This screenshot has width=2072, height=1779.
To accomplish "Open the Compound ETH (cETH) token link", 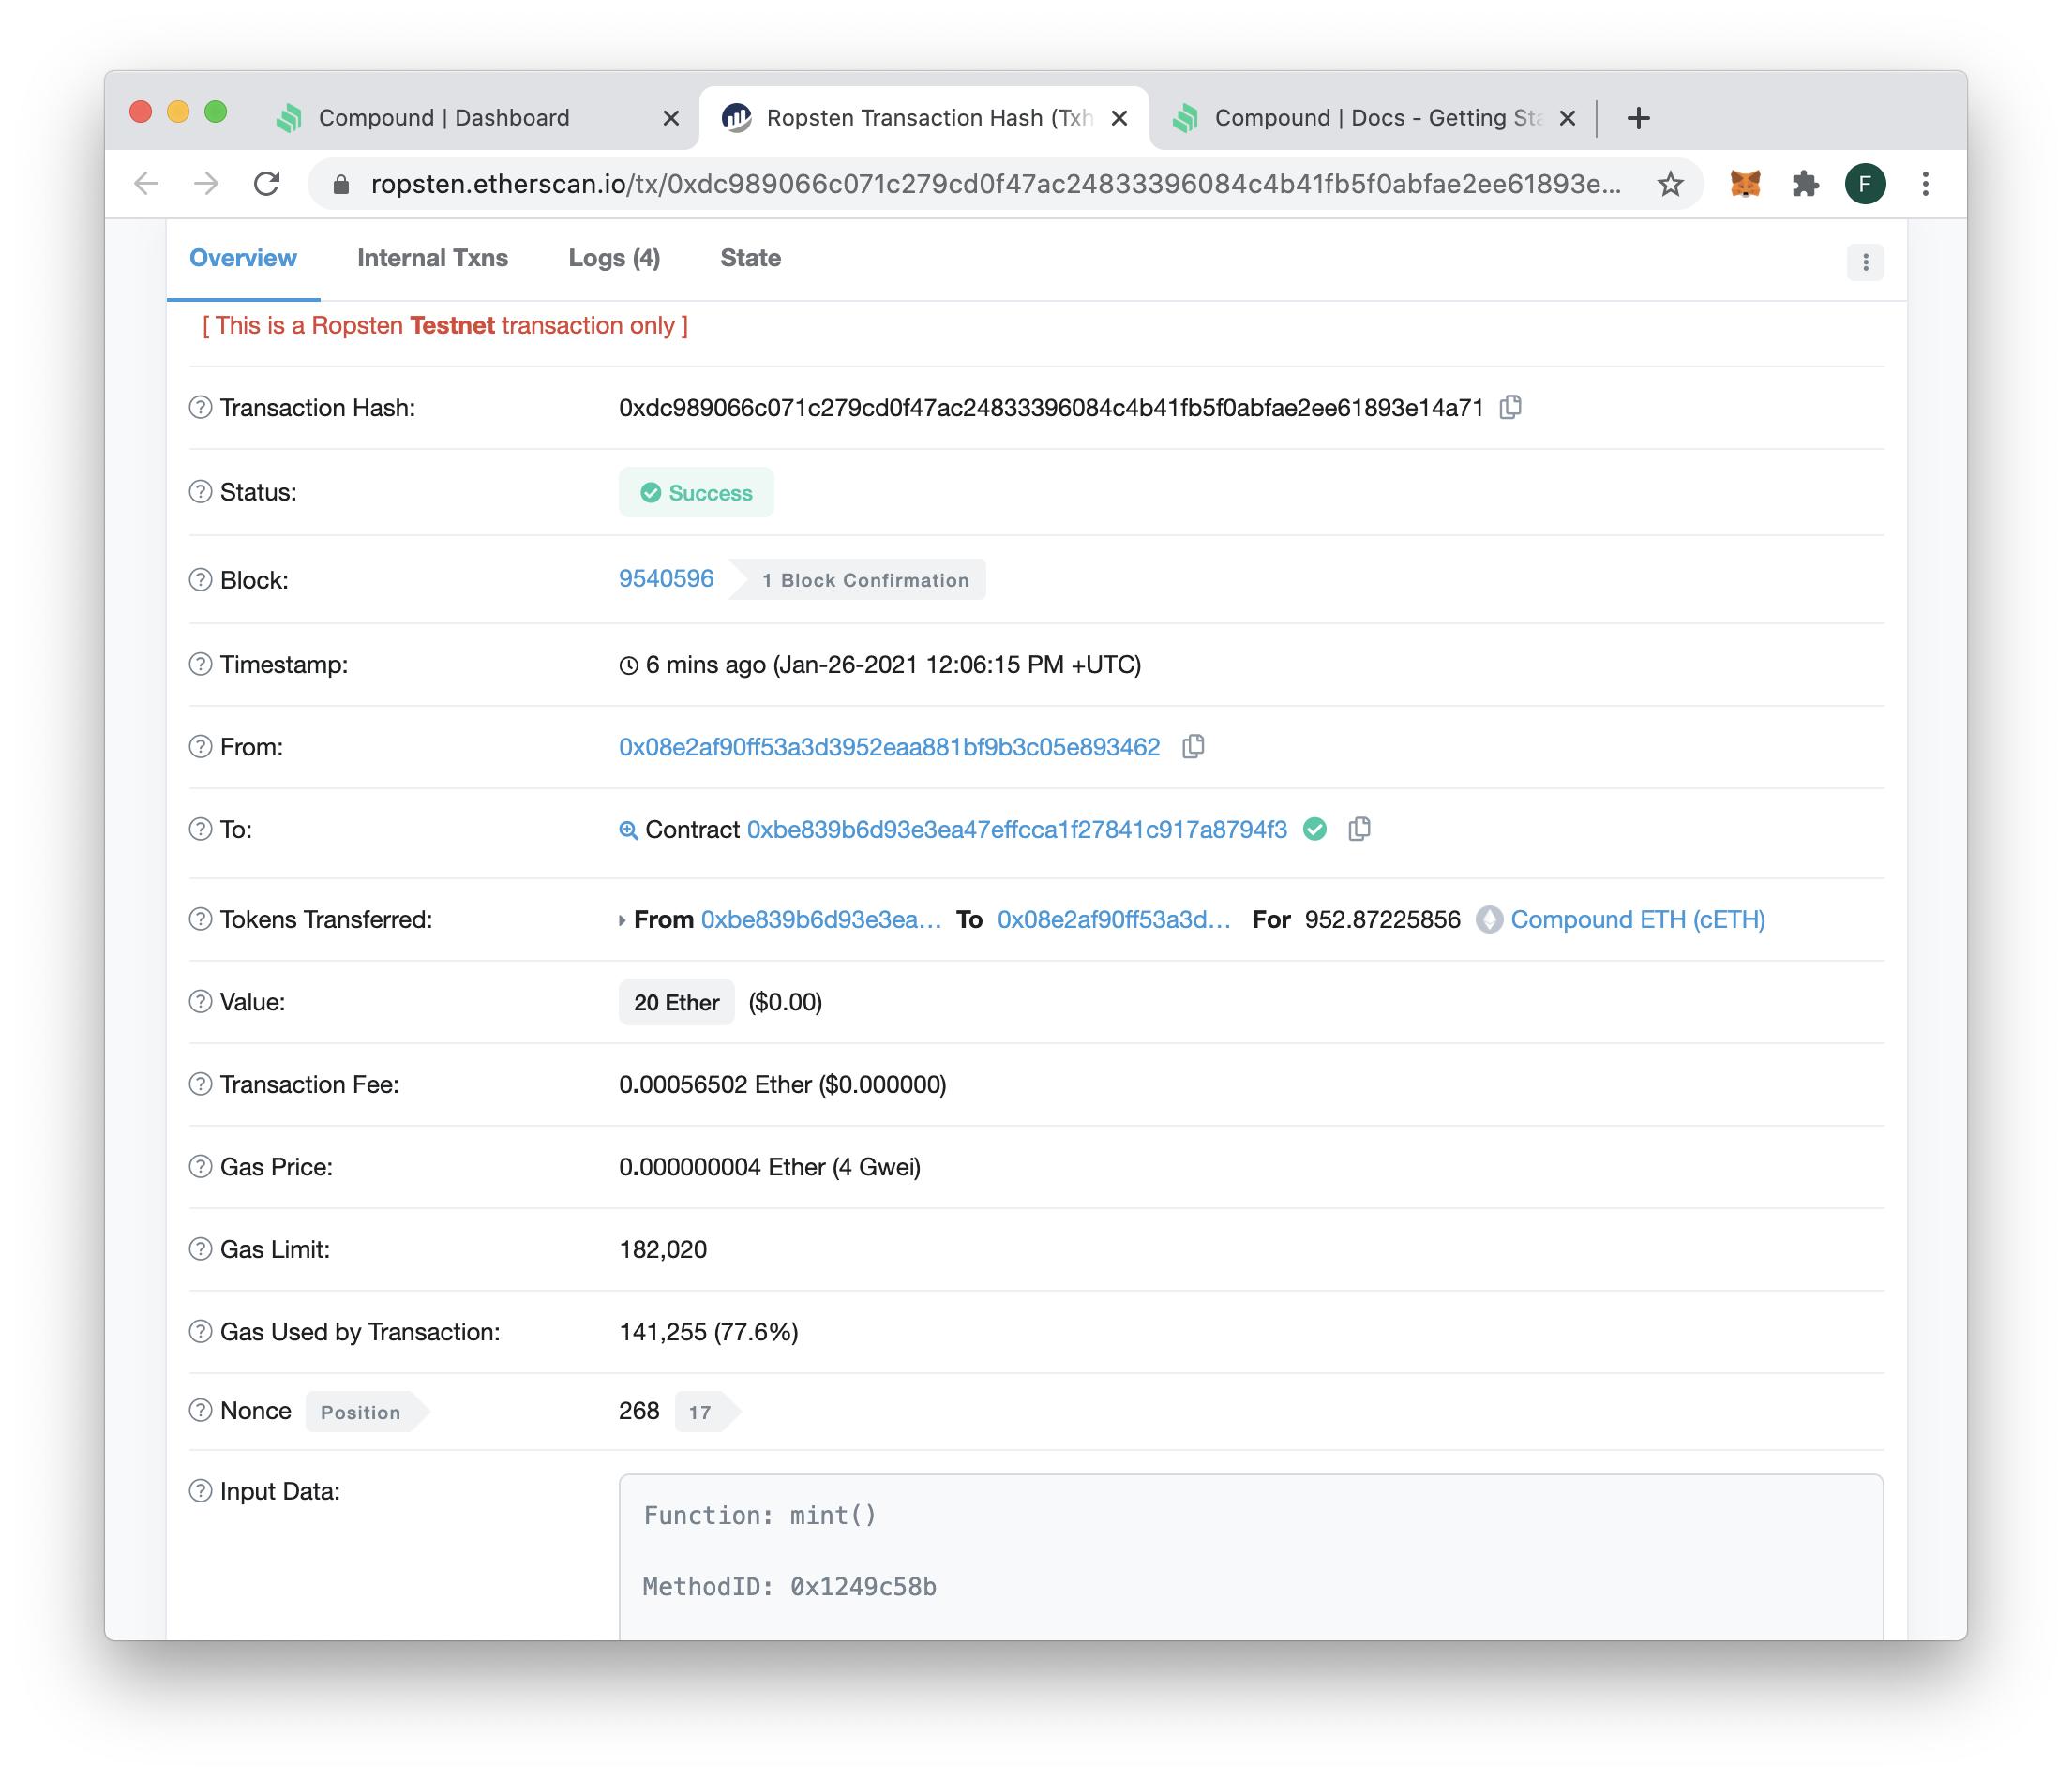I will pyautogui.click(x=1637, y=919).
